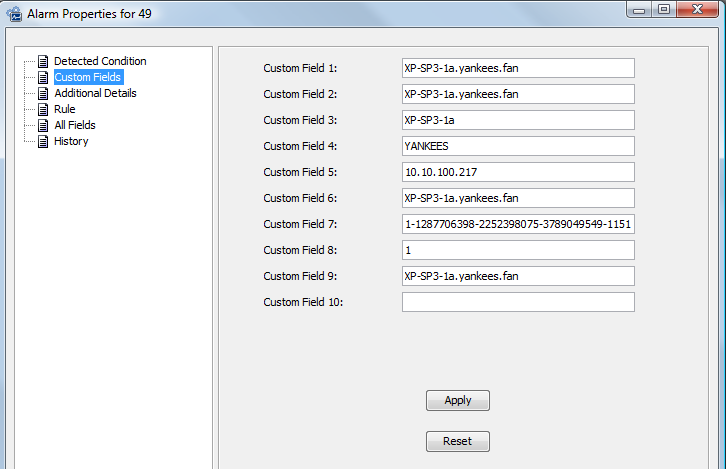
Task: Focus the Custom Field 9 input
Action: (518, 276)
